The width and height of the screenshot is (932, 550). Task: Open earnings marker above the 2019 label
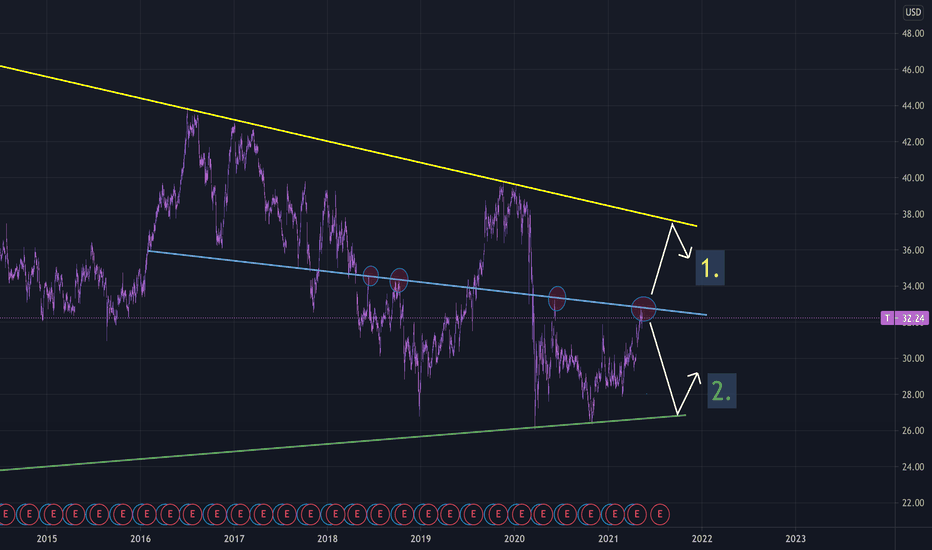coord(427,514)
